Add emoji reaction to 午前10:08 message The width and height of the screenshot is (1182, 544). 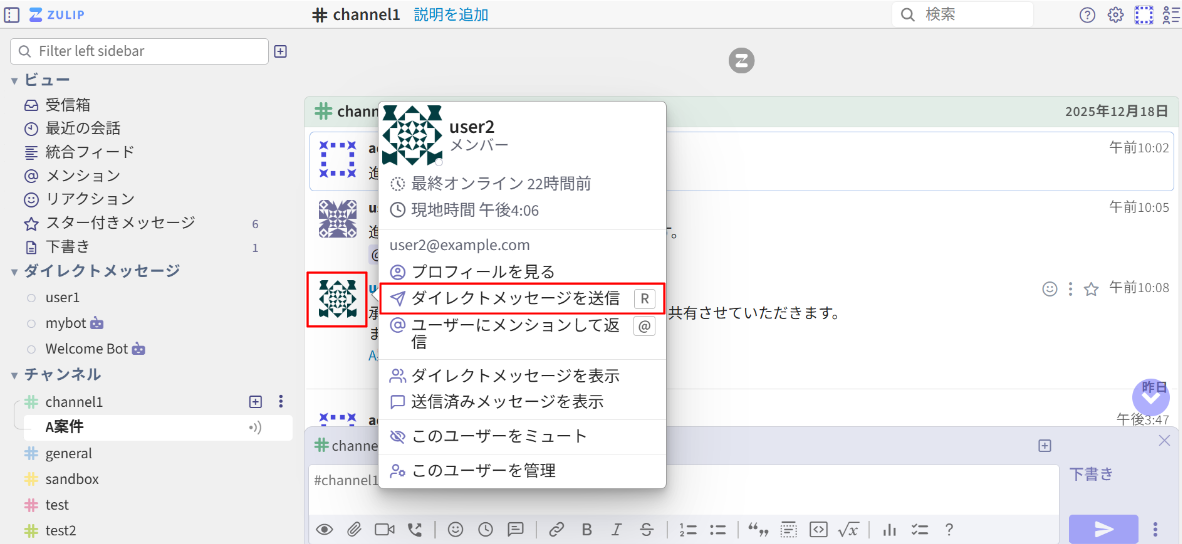point(1049,289)
